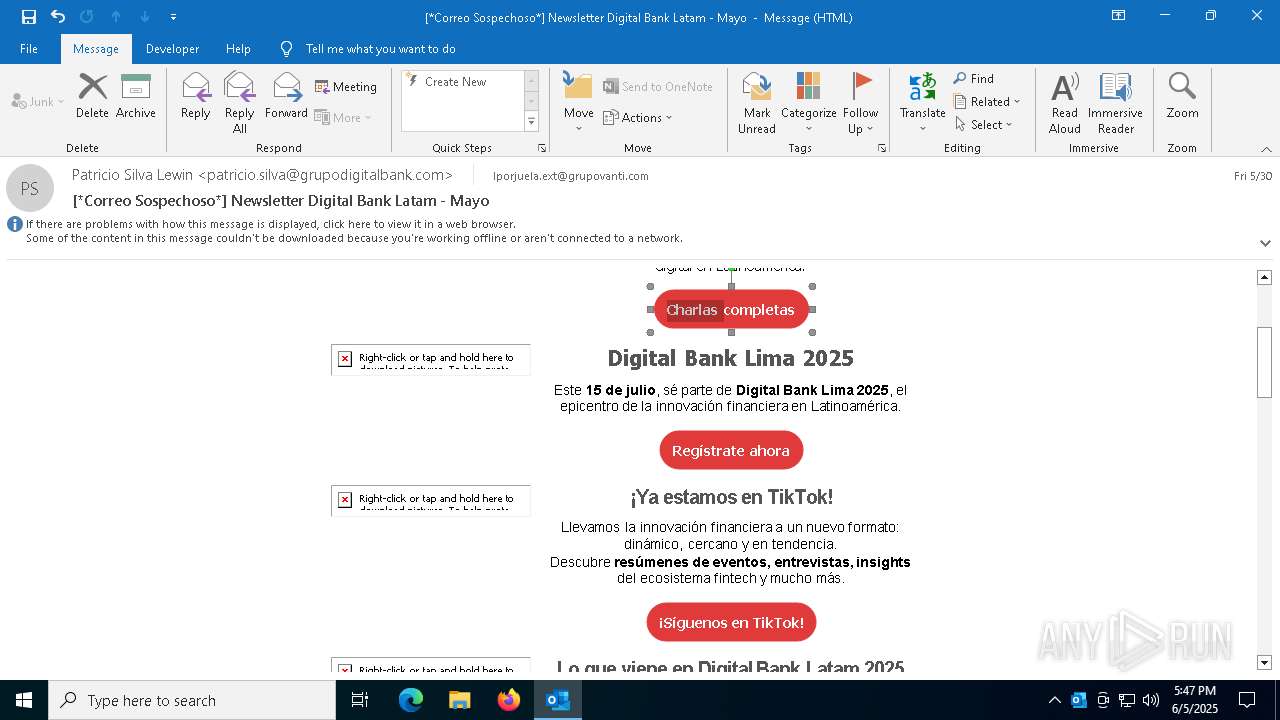Screen dimensions: 1280x720
Task: Click blocked picture beside Digital Bank Lima
Action: [x=431, y=360]
